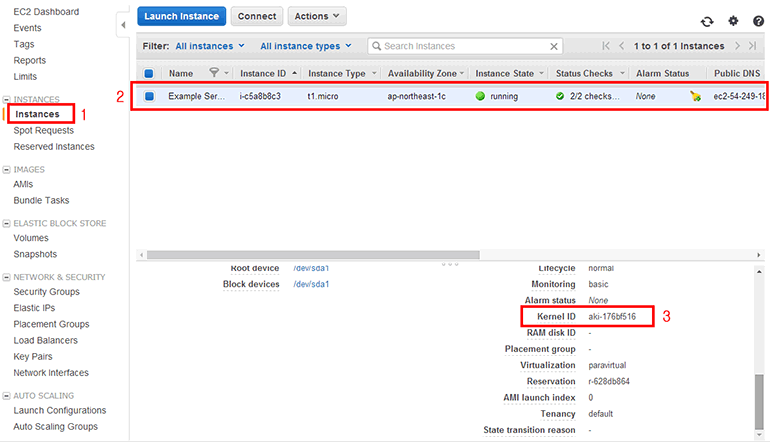Viewport: 770px width, 442px height.
Task: Click the alarm status bell icon
Action: (695, 96)
